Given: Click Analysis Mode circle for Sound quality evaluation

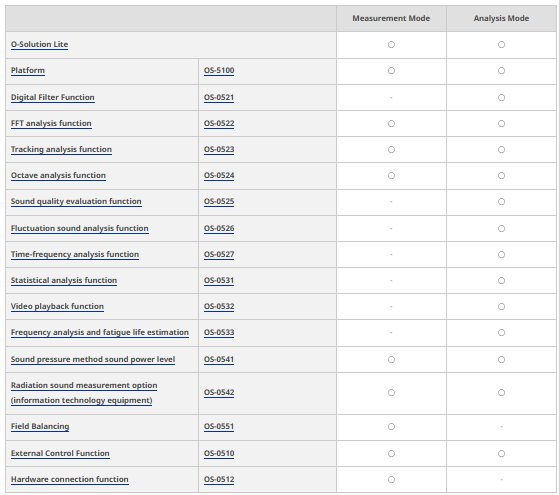Looking at the screenshot, I should [502, 202].
